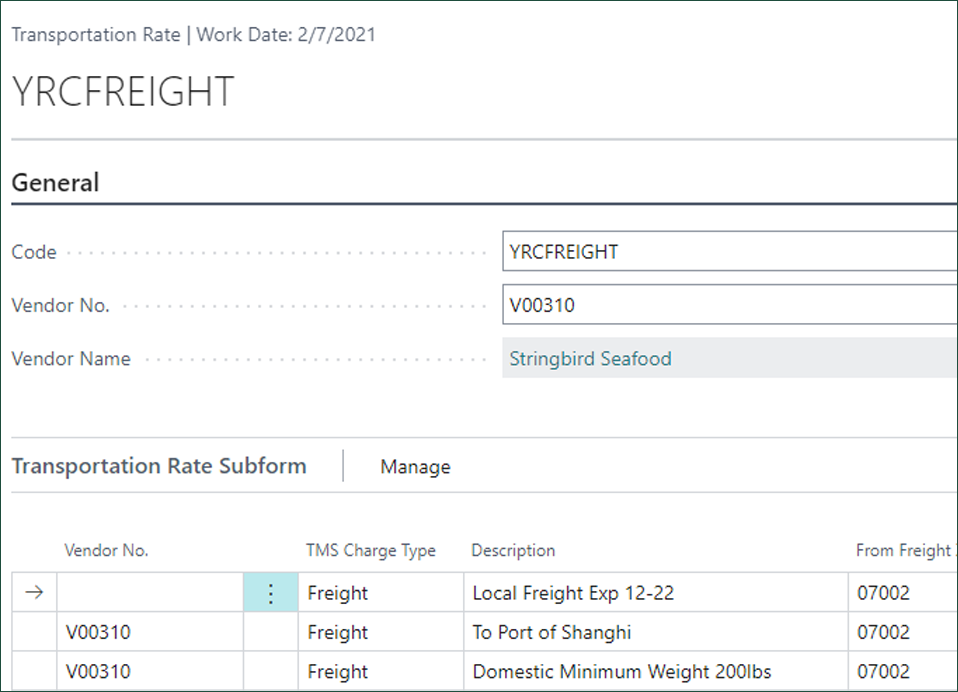Click the Transportation Rate Subform heading
Image resolution: width=958 pixels, height=692 pixels.
coord(159,466)
